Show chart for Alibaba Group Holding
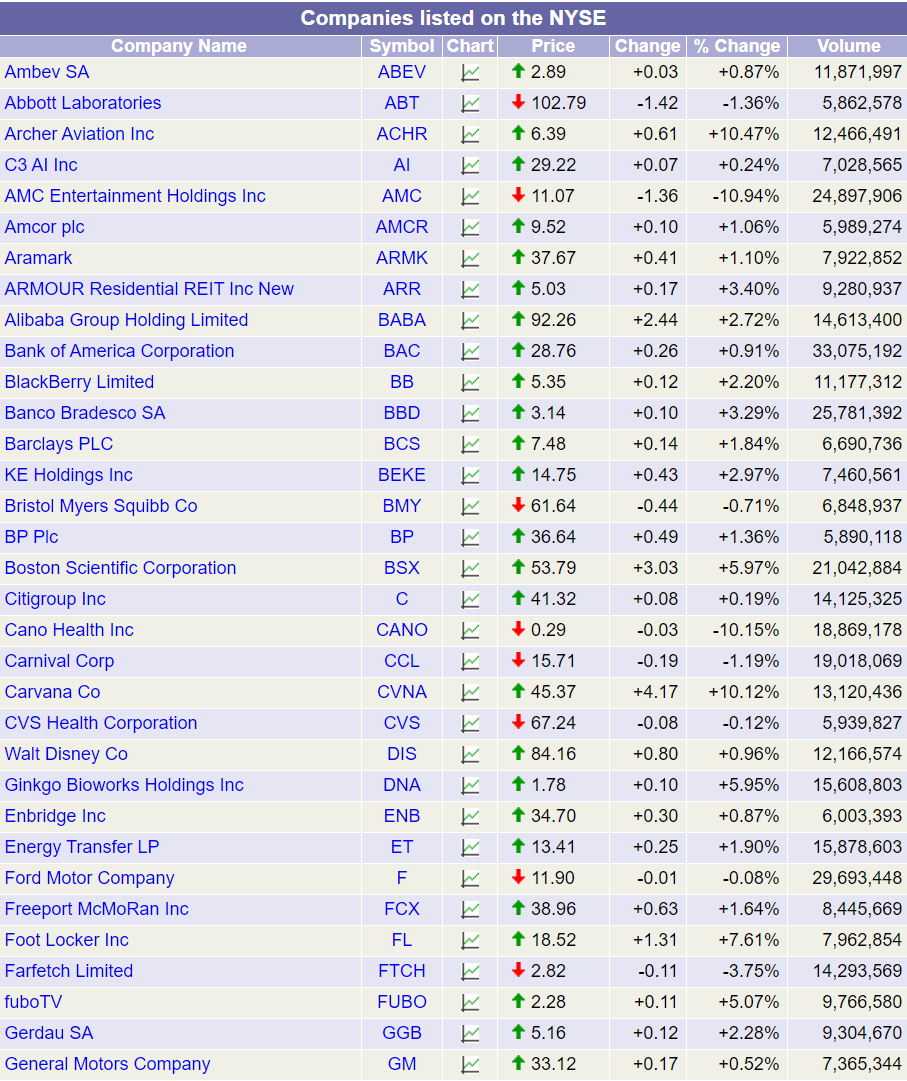The height and width of the screenshot is (1081, 907). point(470,321)
